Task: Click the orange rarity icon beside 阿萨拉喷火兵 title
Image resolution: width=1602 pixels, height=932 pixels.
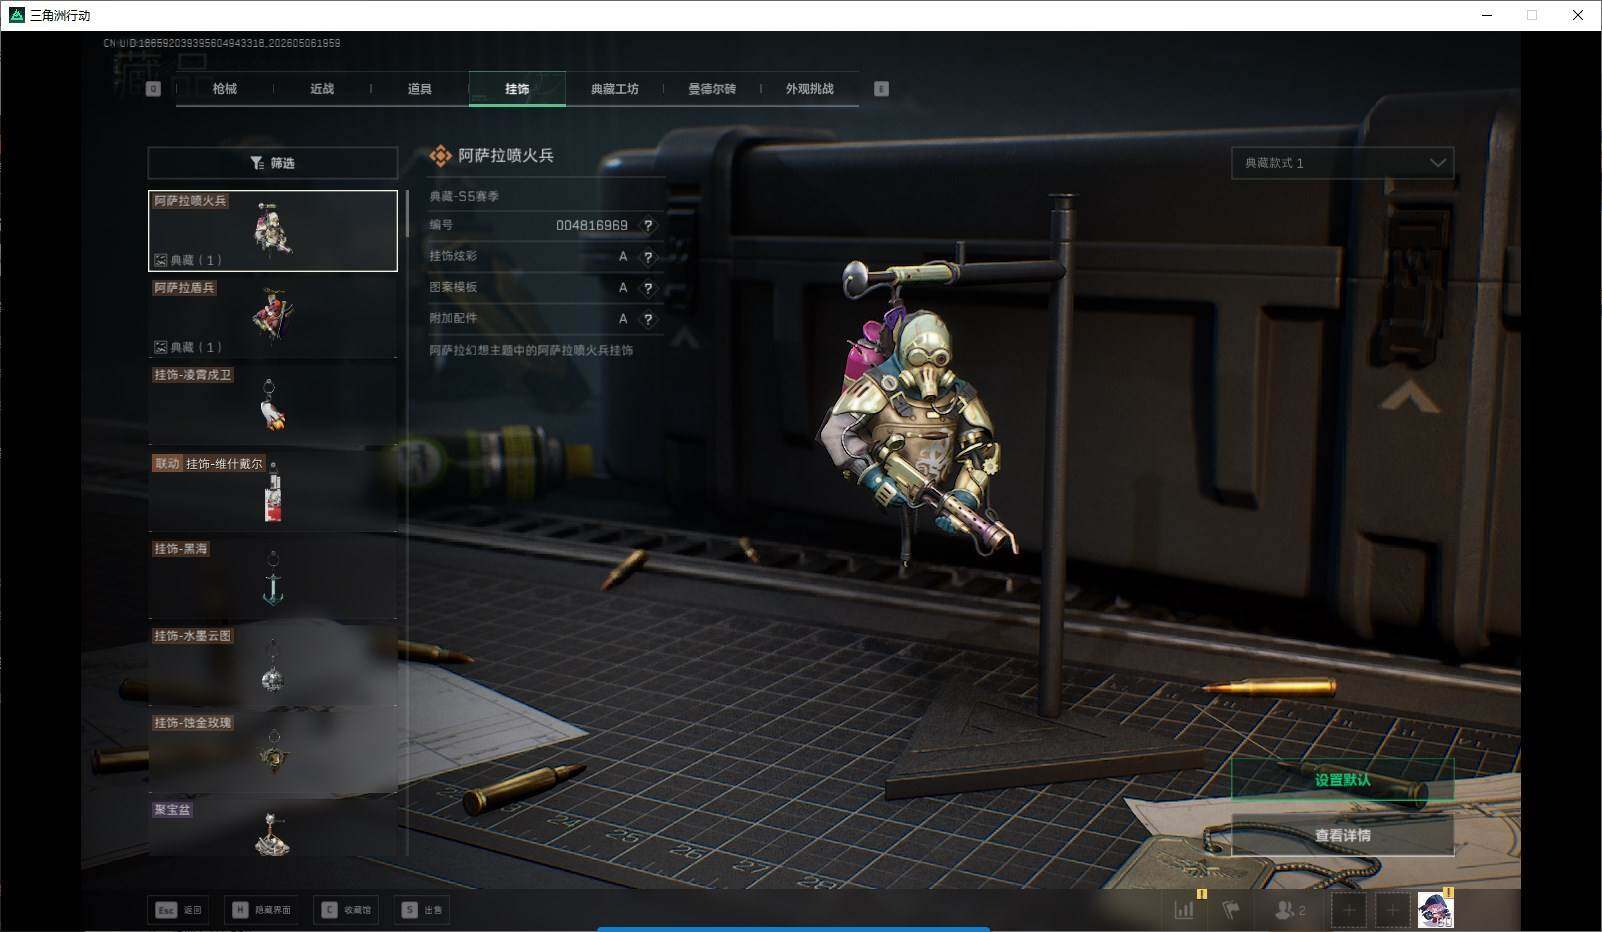Action: click(440, 156)
